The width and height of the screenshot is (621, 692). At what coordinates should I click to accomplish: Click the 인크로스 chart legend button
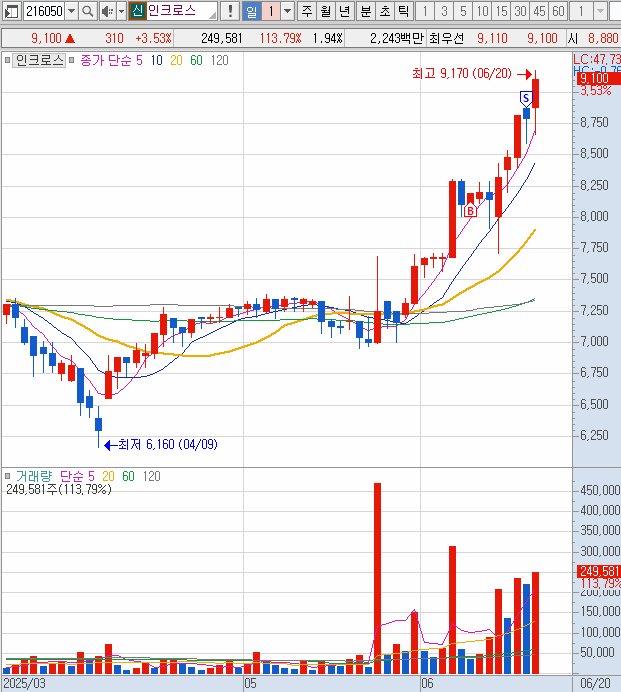tap(39, 60)
